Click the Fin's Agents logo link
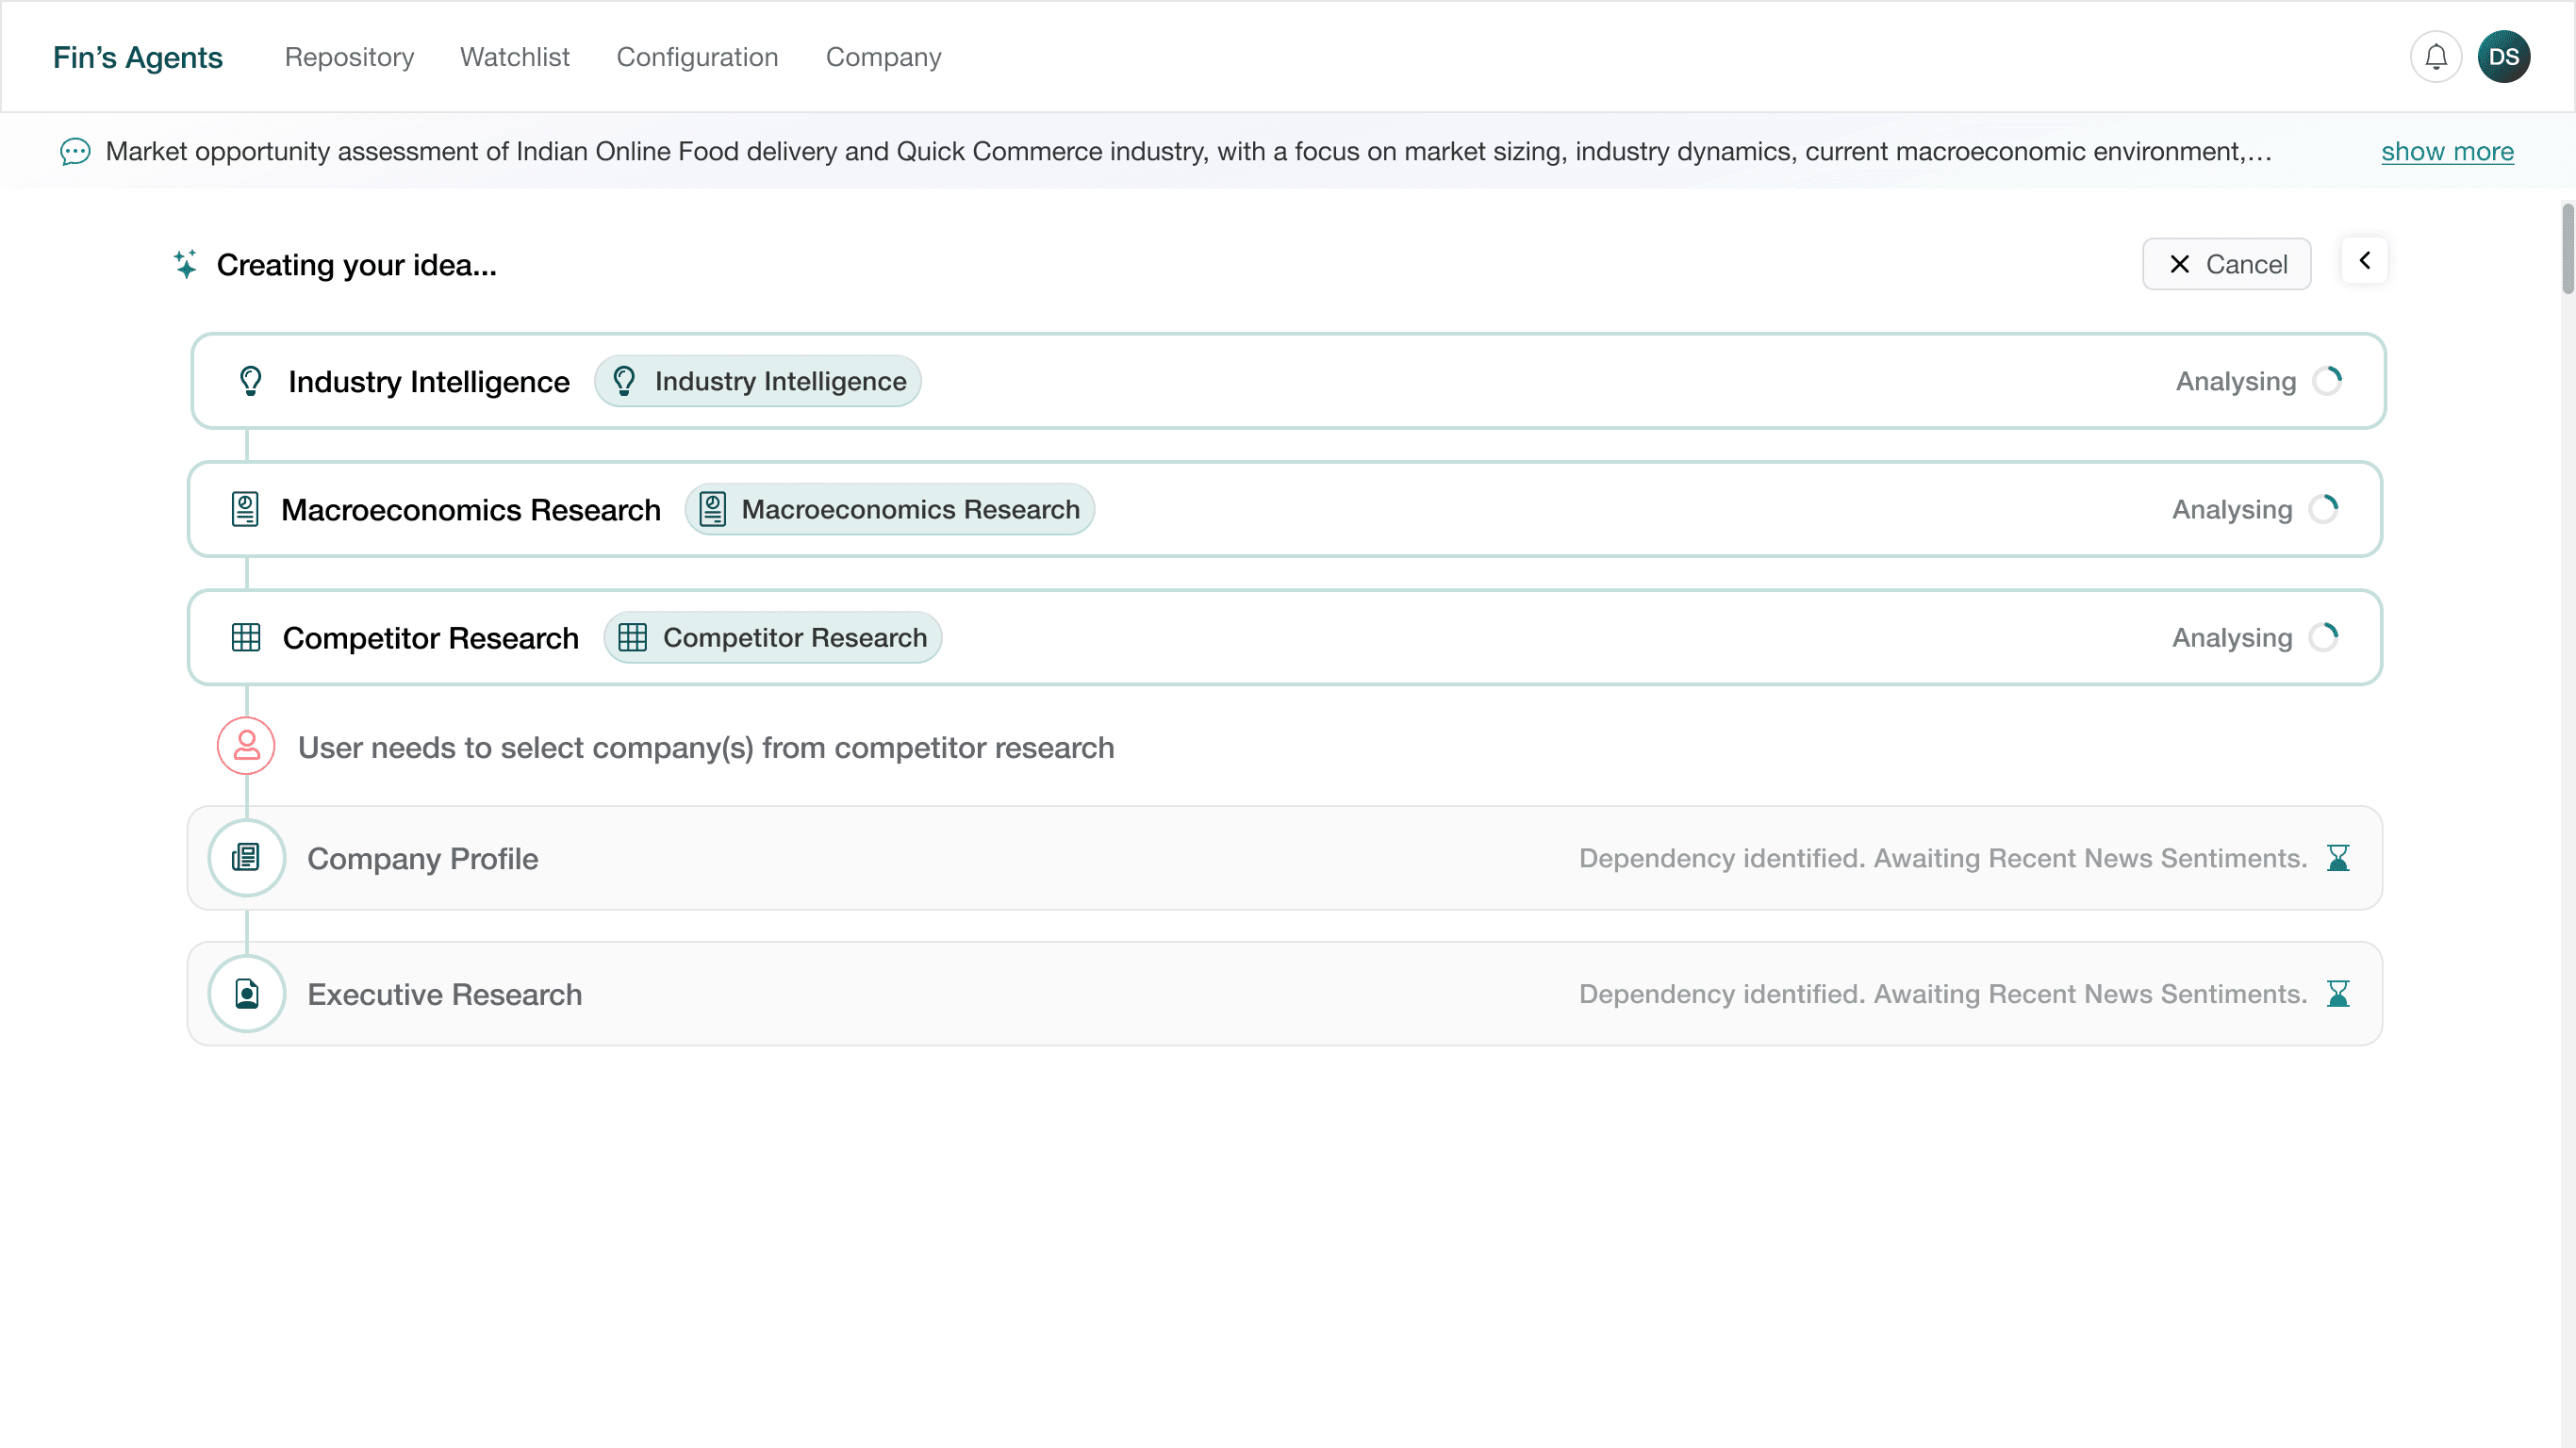This screenshot has height=1448, width=2576. (x=138, y=57)
